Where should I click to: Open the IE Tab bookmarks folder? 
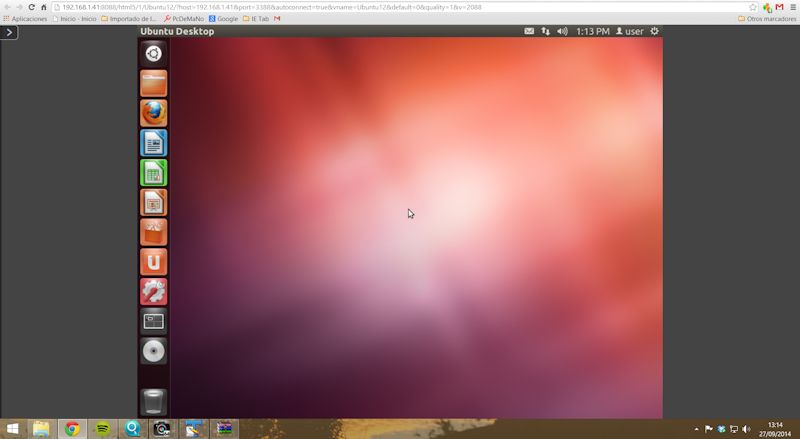[256, 19]
